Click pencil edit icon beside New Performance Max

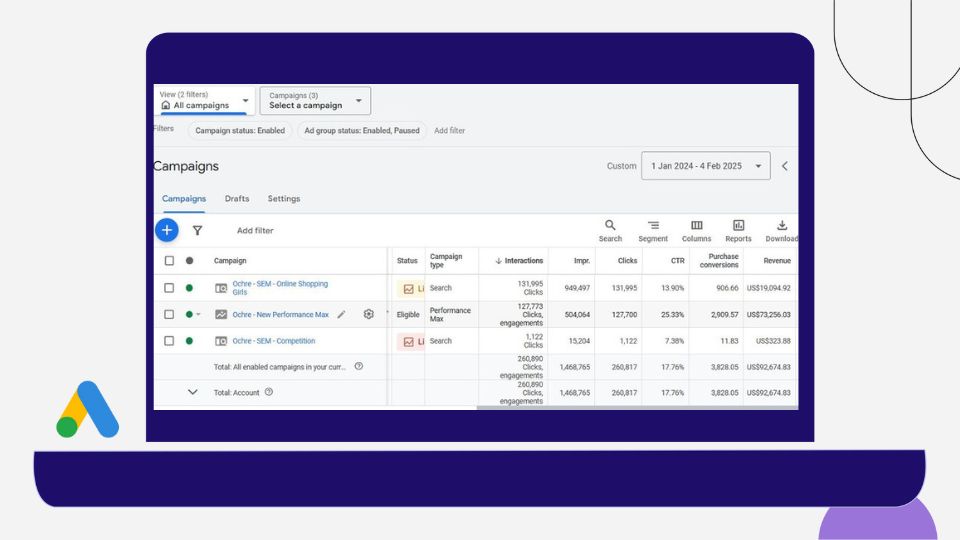click(x=341, y=314)
